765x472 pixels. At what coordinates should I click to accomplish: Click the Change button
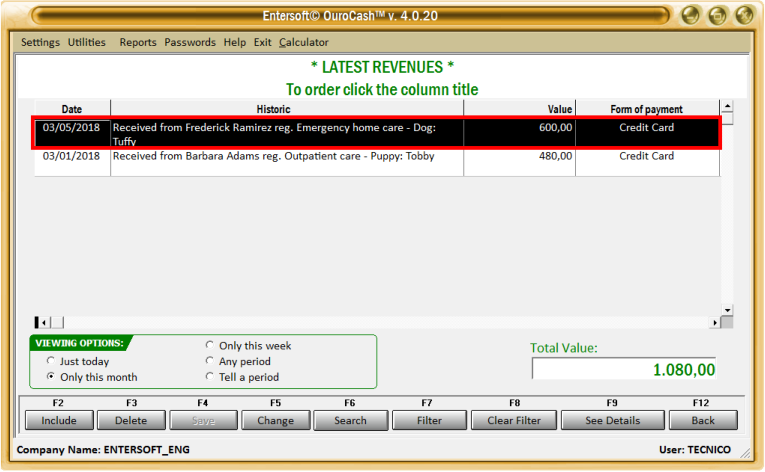(x=276, y=420)
